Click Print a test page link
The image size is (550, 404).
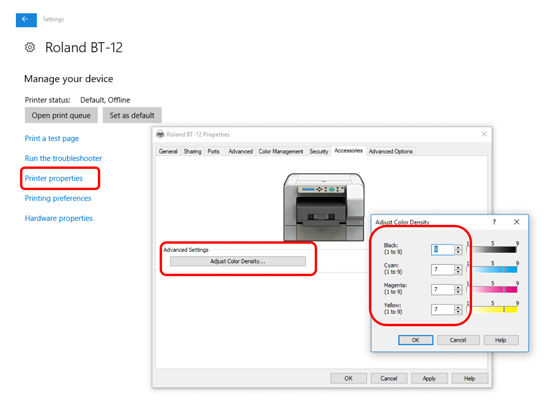click(52, 138)
